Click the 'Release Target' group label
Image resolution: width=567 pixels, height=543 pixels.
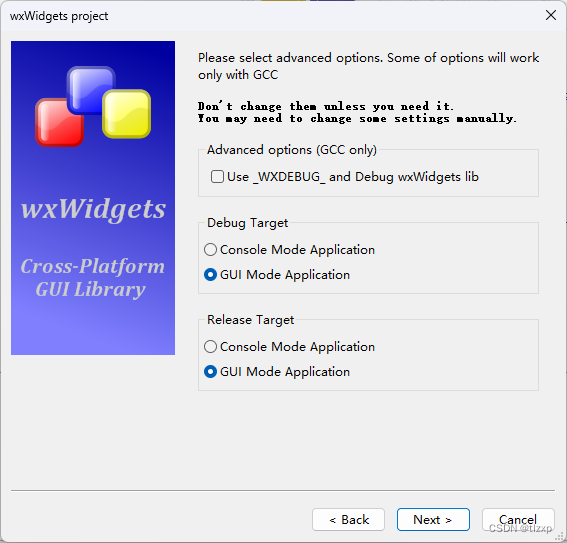click(250, 320)
